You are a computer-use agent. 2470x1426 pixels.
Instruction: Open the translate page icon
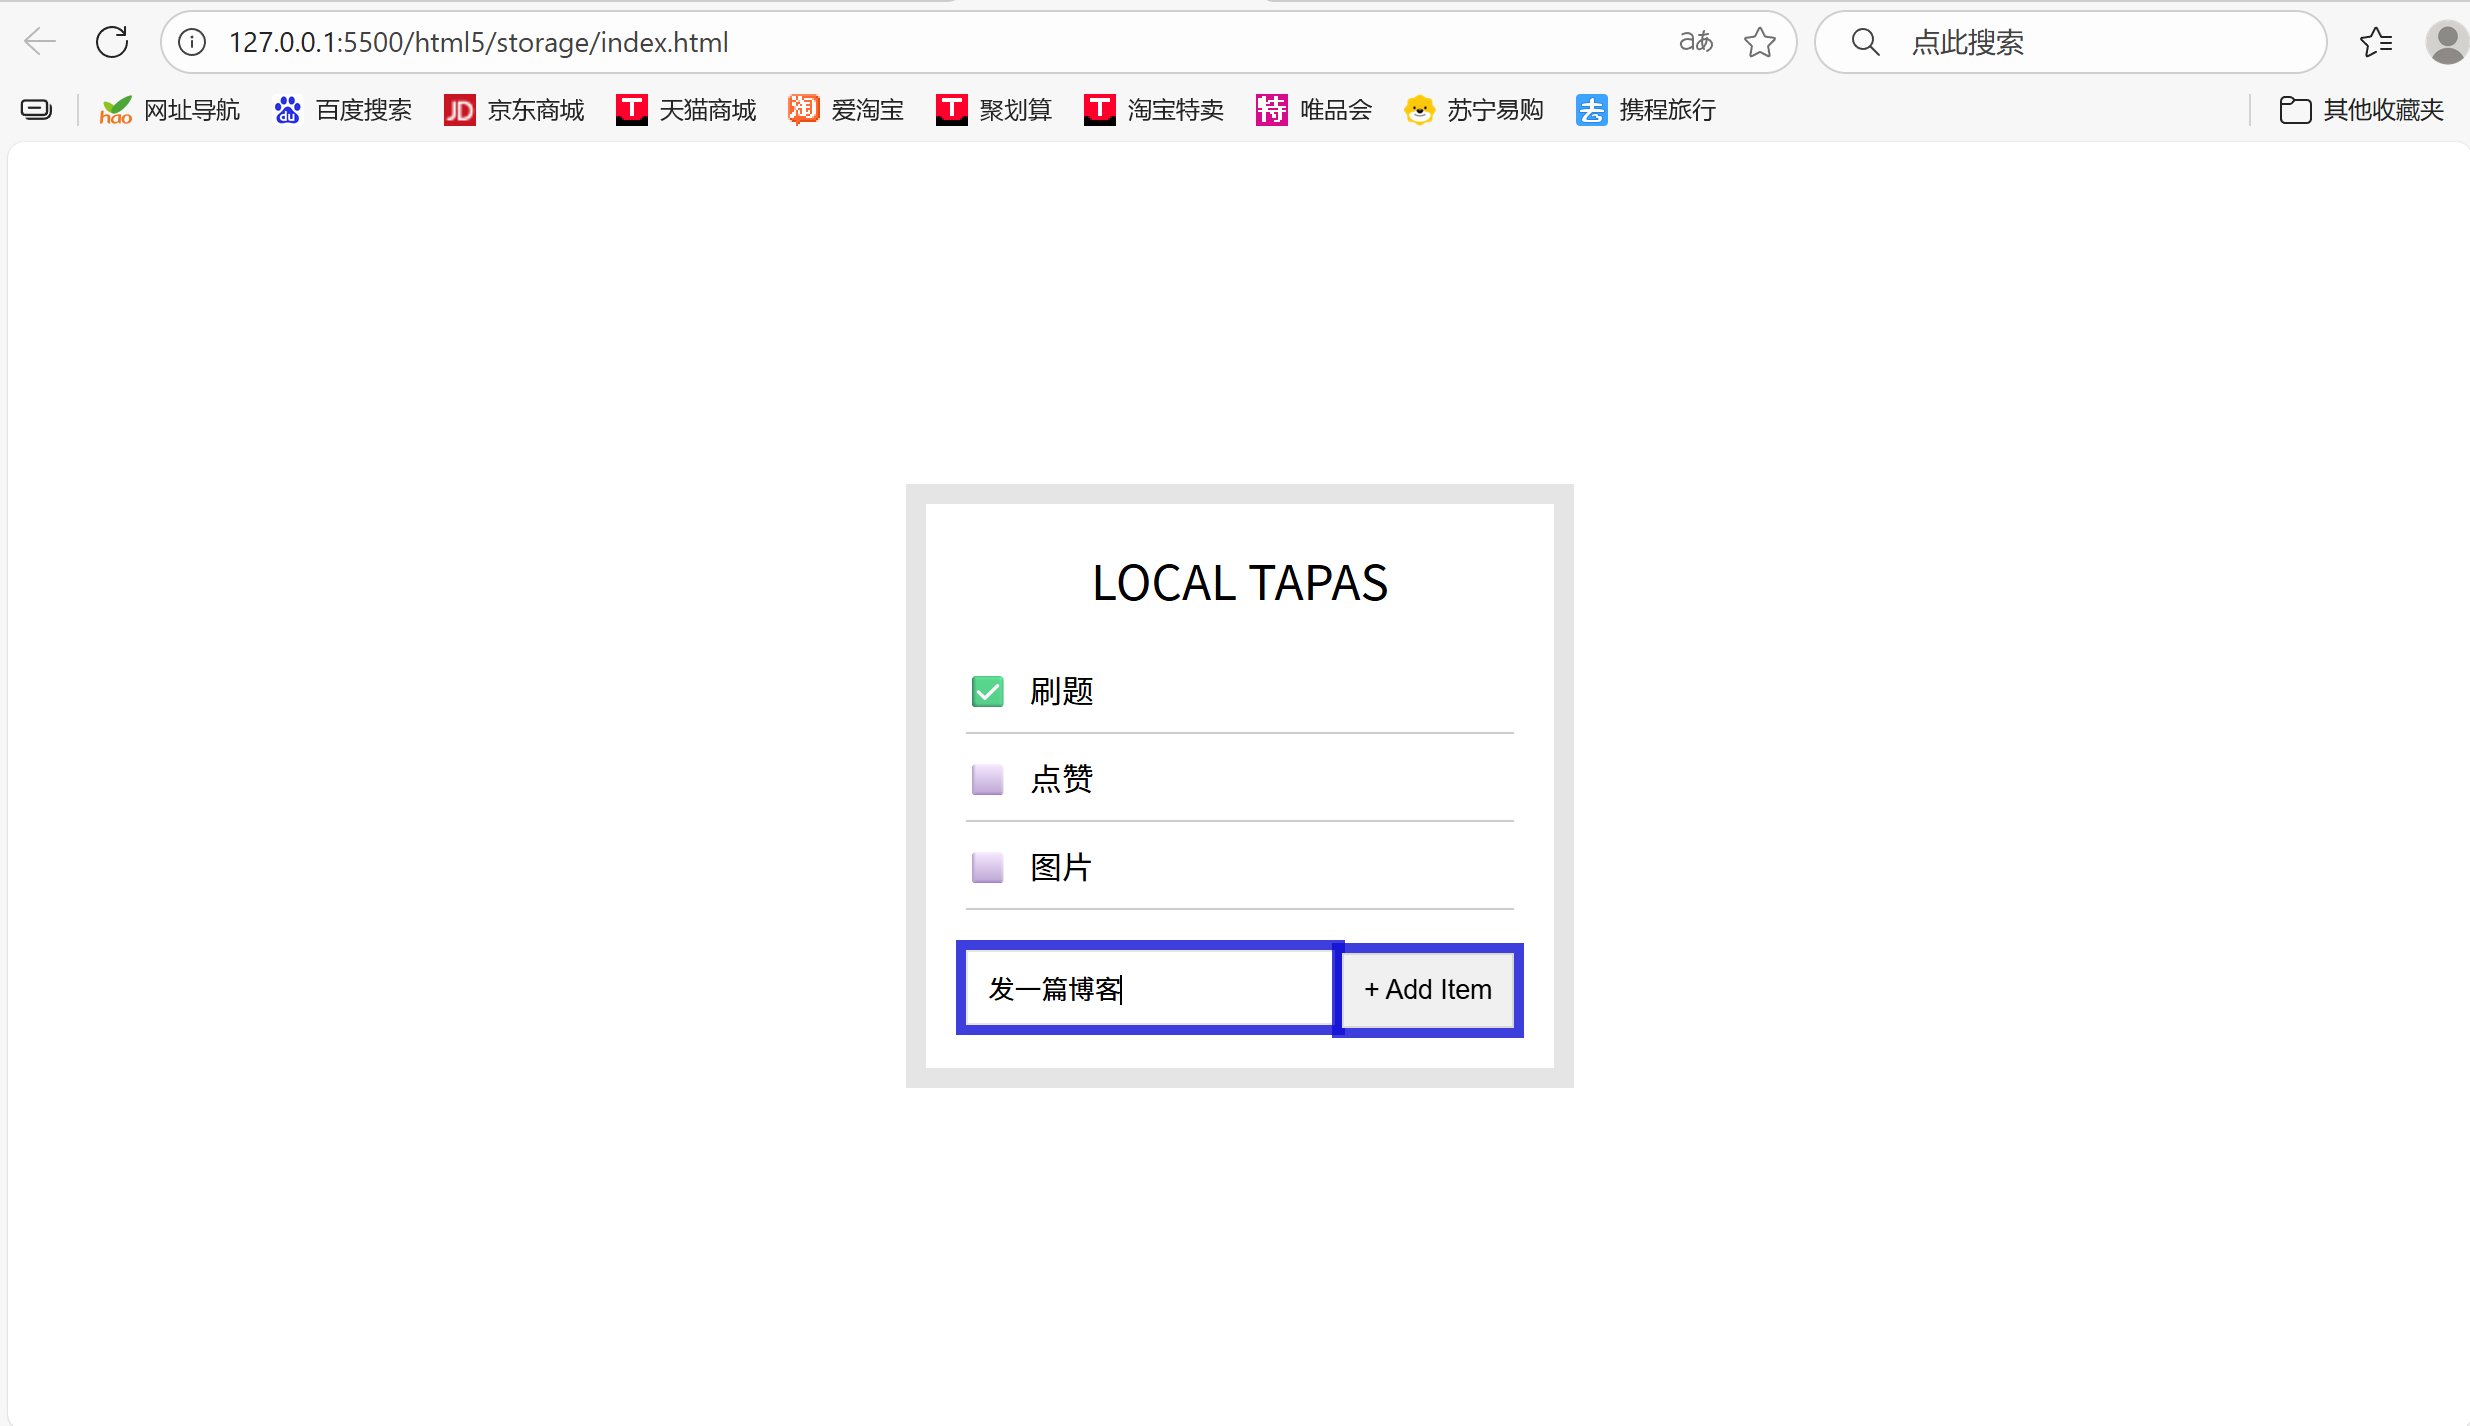click(x=1696, y=42)
